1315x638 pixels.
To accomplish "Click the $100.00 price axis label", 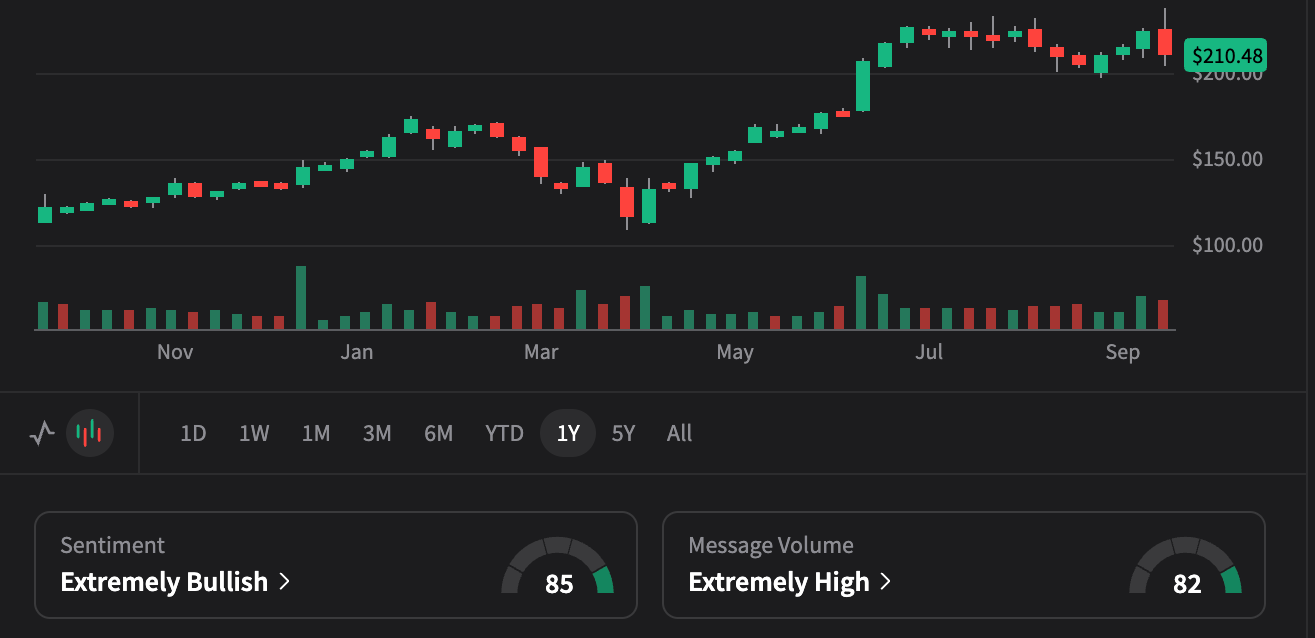I will click(1227, 245).
